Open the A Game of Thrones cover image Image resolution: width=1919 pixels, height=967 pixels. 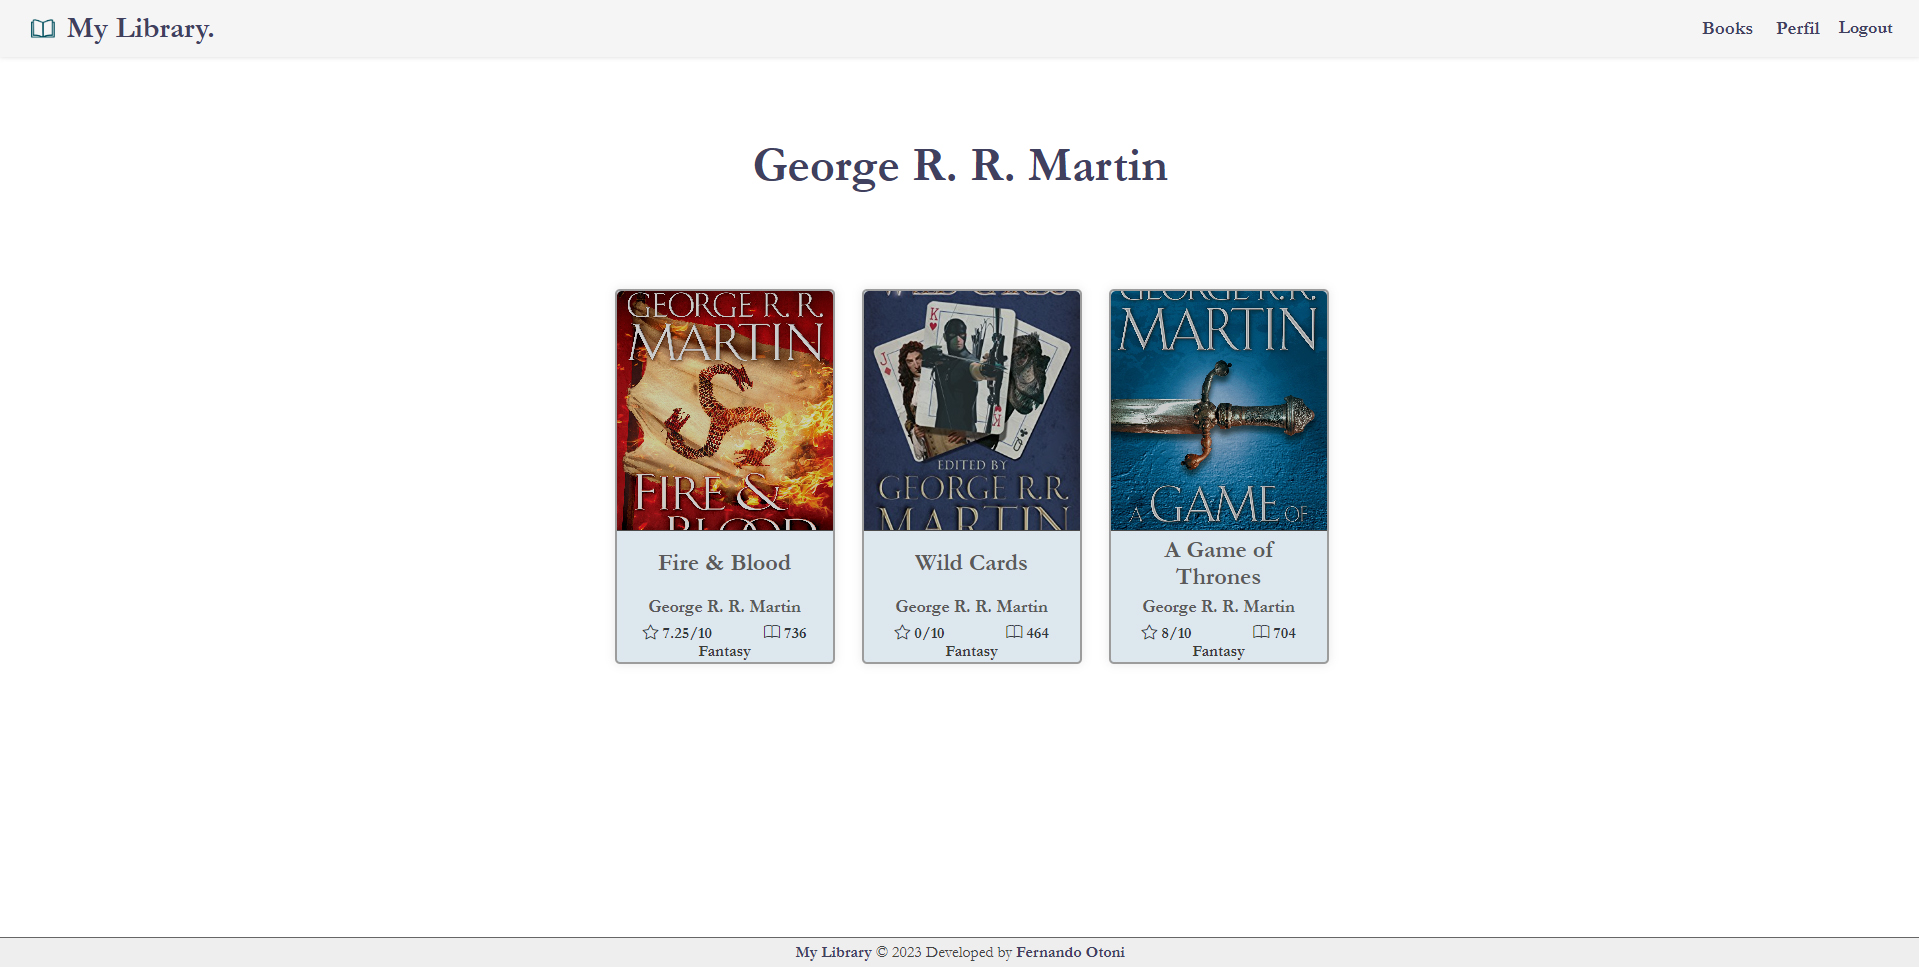pyautogui.click(x=1218, y=409)
